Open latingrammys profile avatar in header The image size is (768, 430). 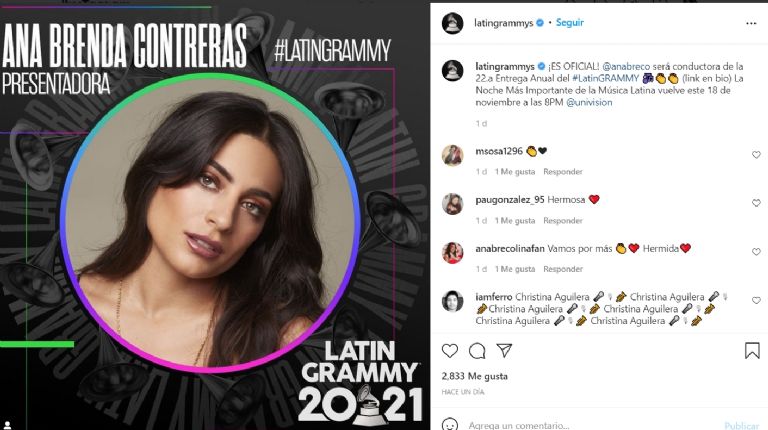point(452,23)
